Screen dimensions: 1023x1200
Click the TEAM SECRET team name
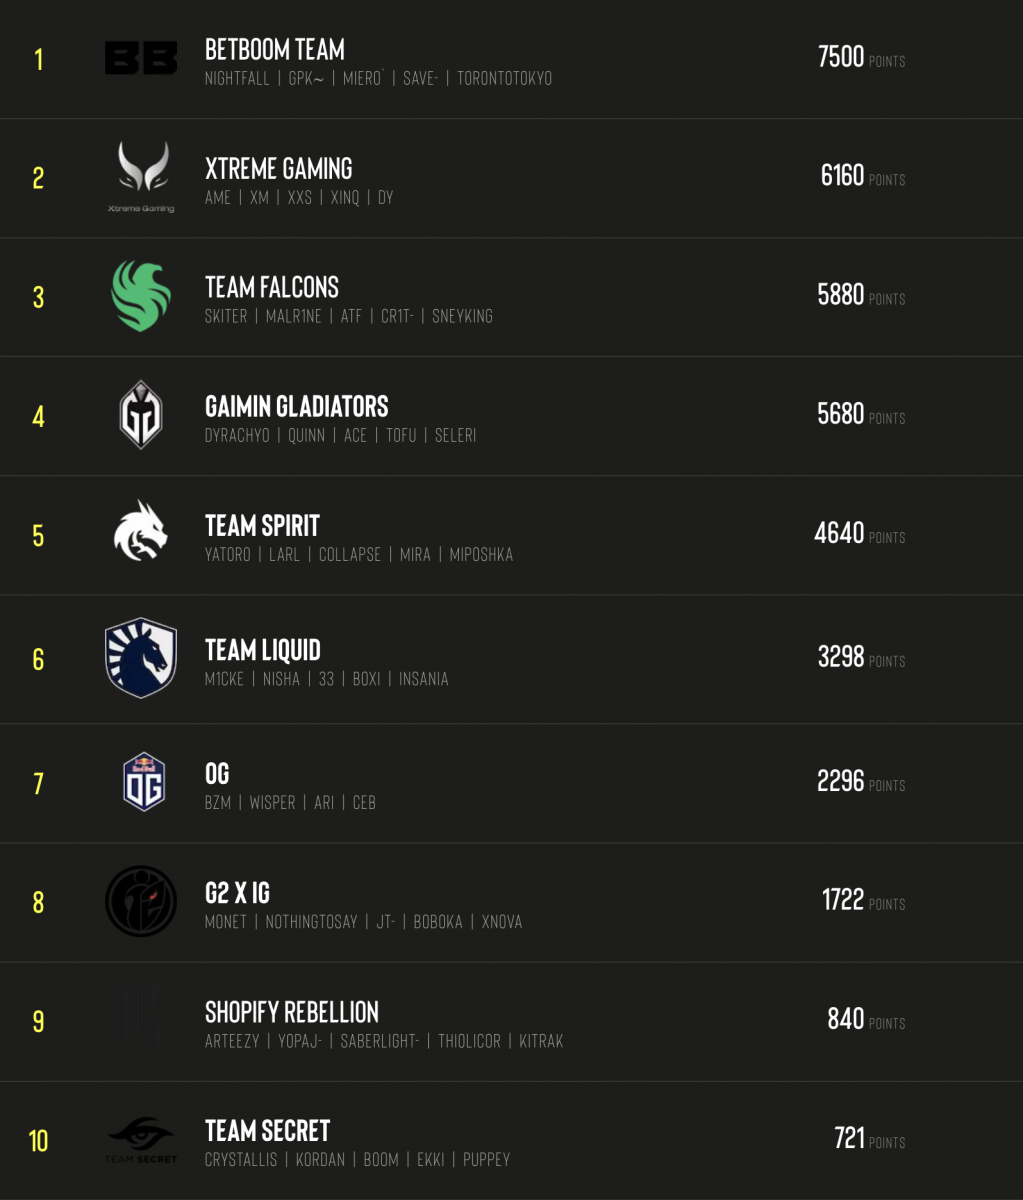(x=267, y=1132)
